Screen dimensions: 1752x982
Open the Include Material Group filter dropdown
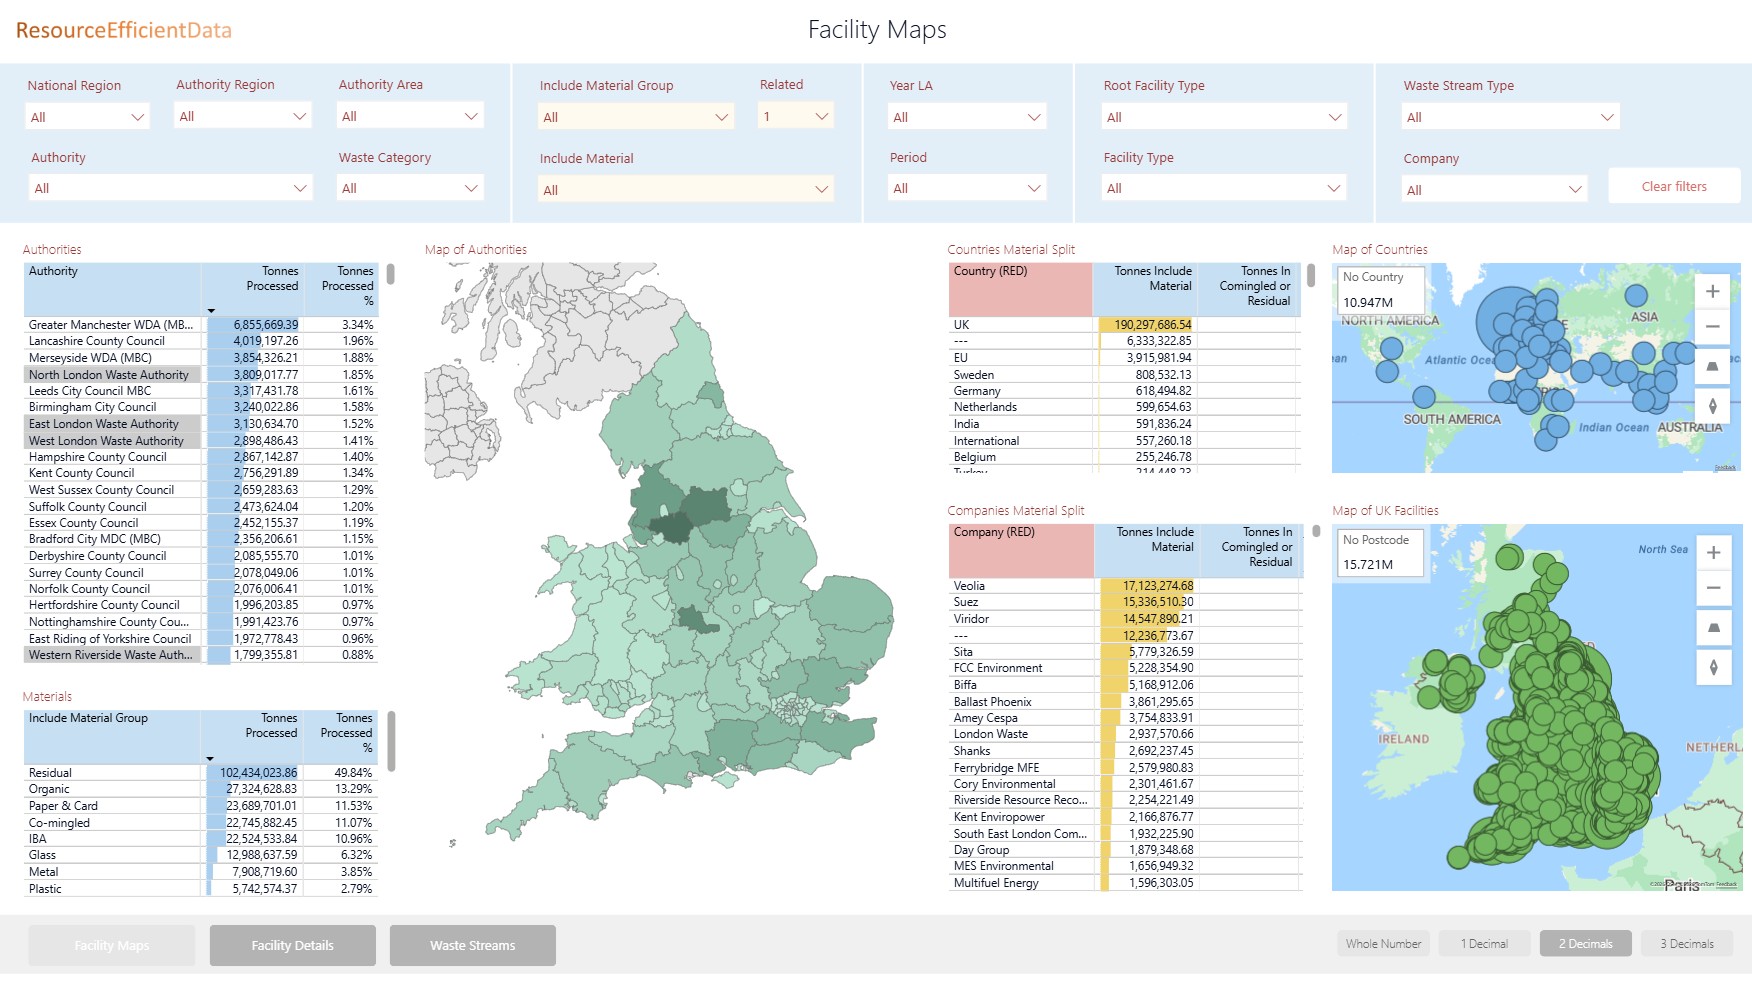[x=635, y=117]
